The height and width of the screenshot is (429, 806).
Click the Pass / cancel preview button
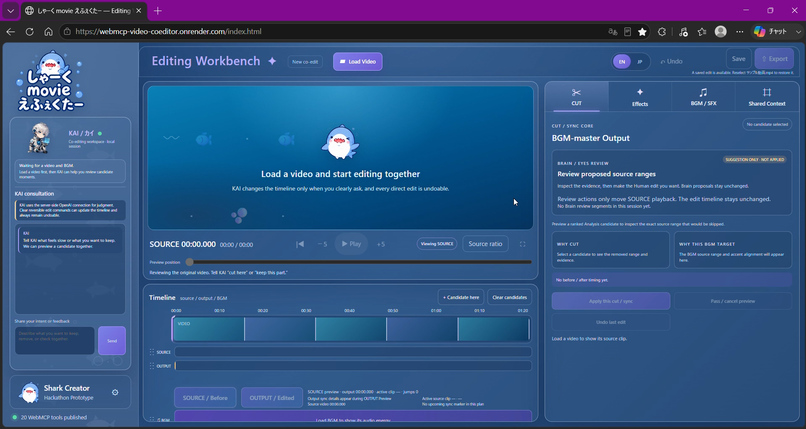[732, 301]
